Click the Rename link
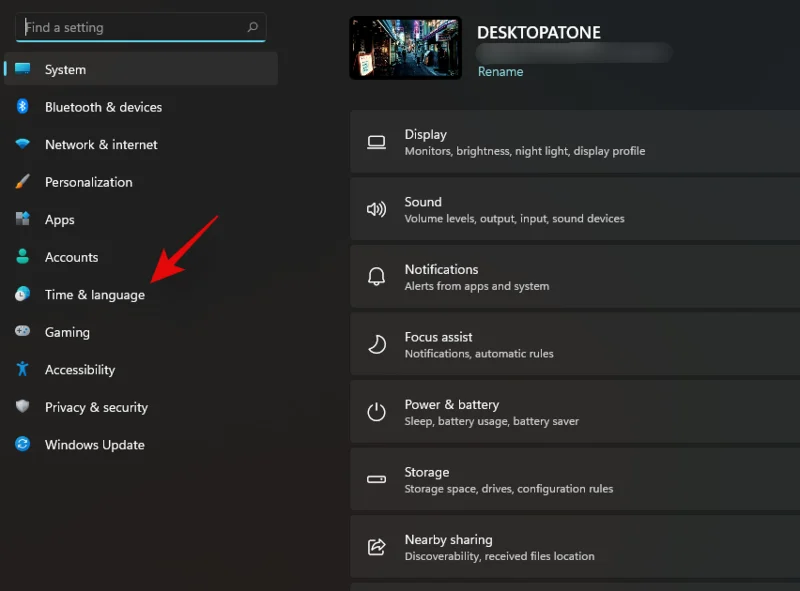 click(x=500, y=71)
